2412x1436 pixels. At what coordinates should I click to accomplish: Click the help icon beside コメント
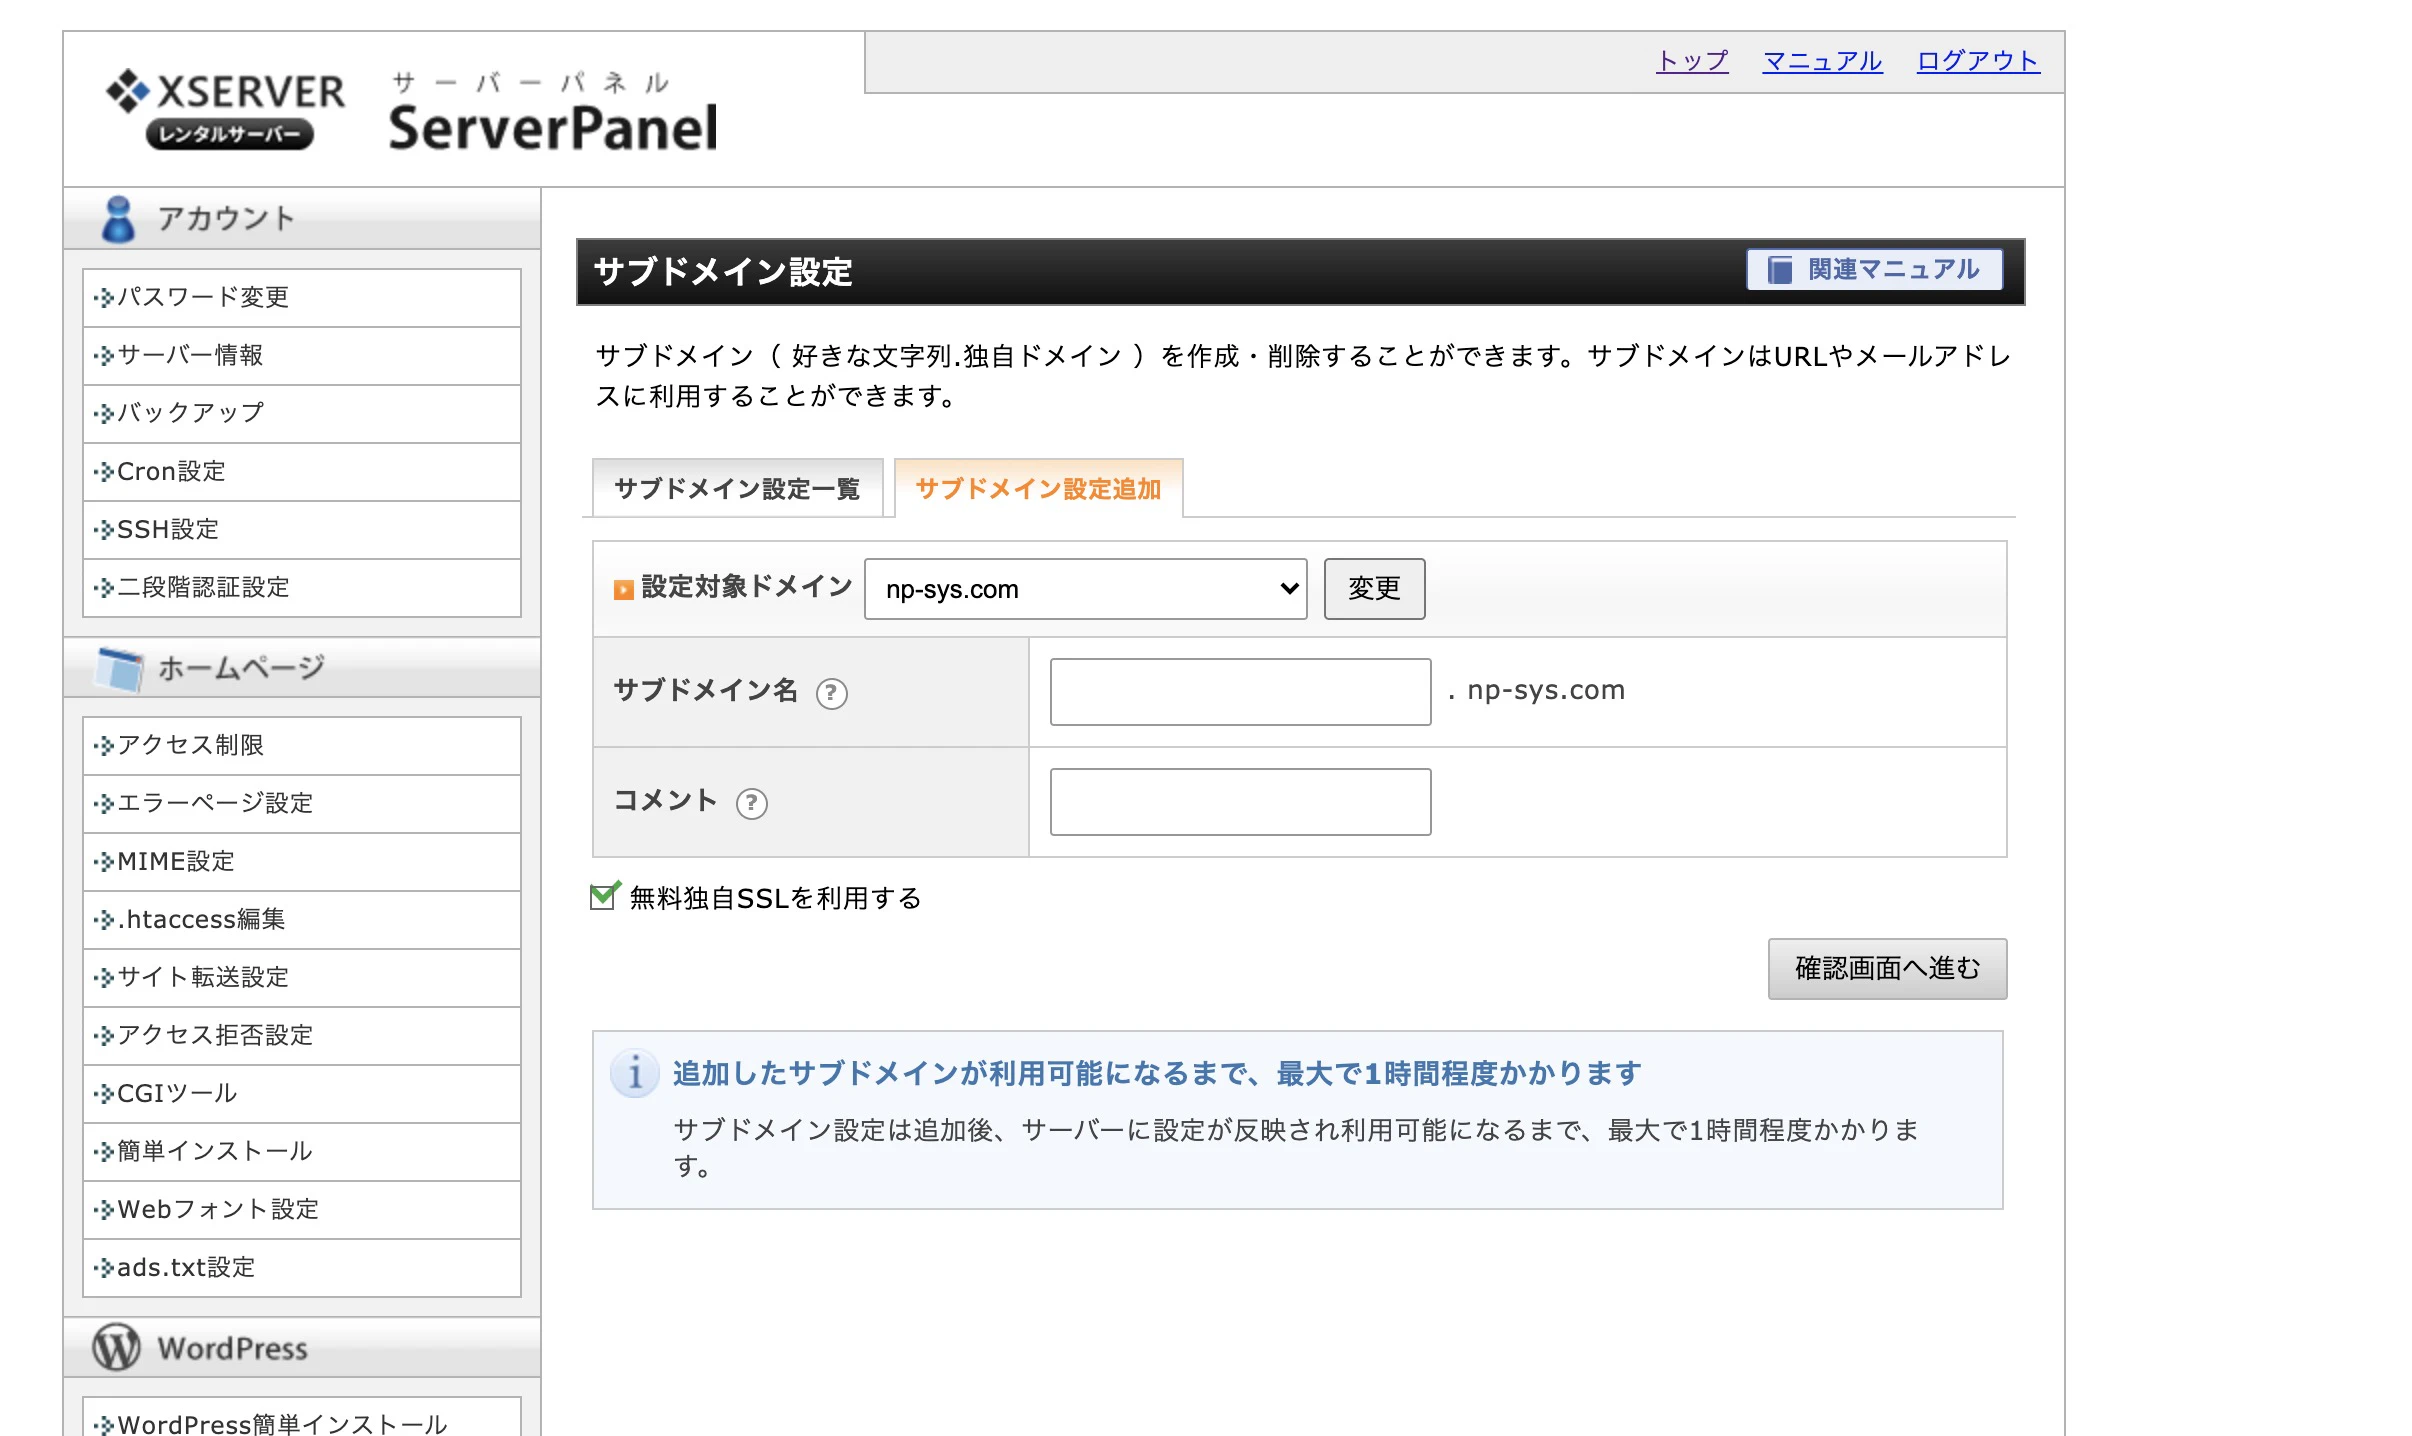751,803
